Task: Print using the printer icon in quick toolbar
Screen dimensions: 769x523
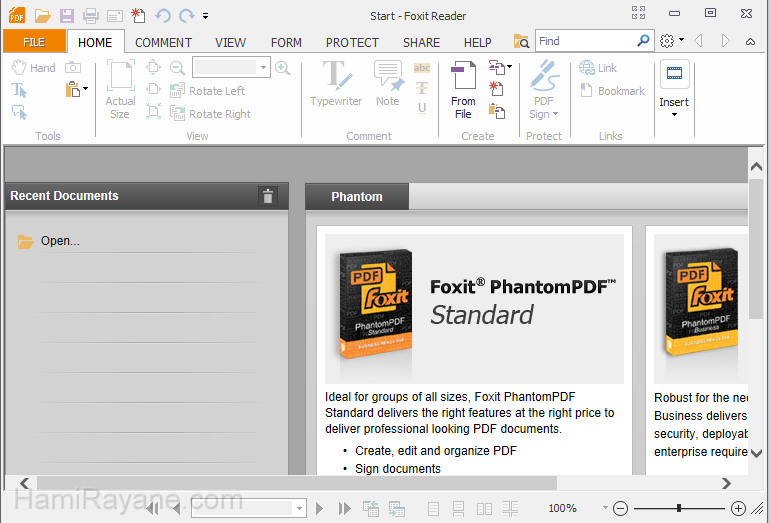Action: coord(91,16)
